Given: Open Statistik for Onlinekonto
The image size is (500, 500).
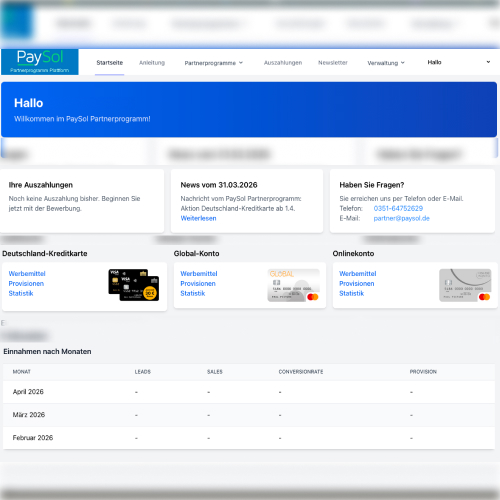Looking at the screenshot, I should 352,293.
